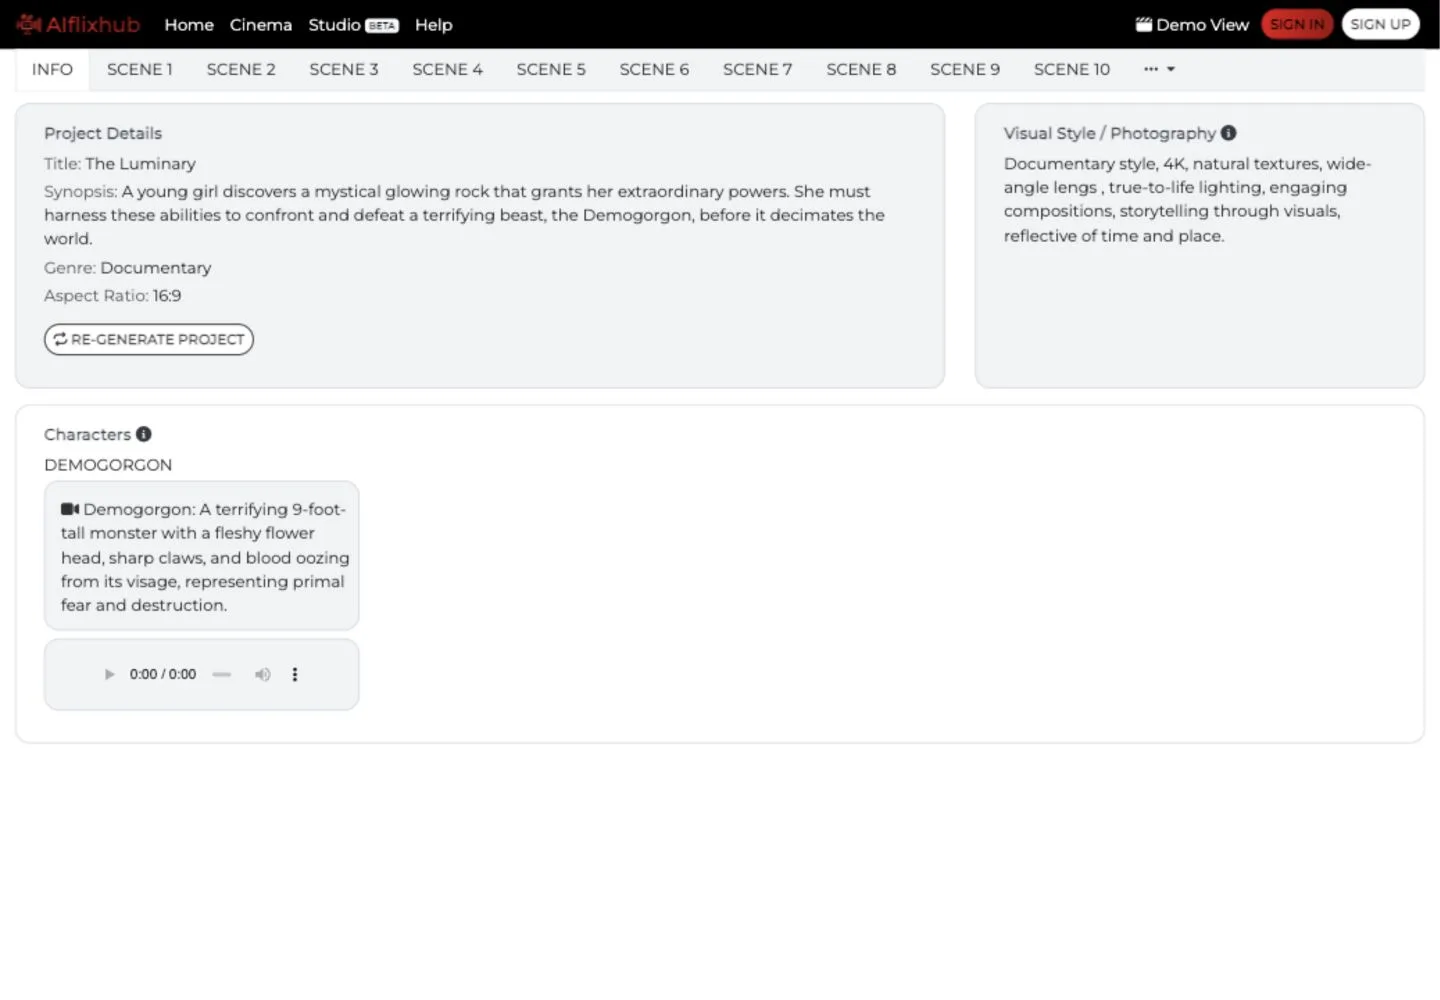
Task: Click the Demo View clapperboard icon
Action: [1144, 24]
